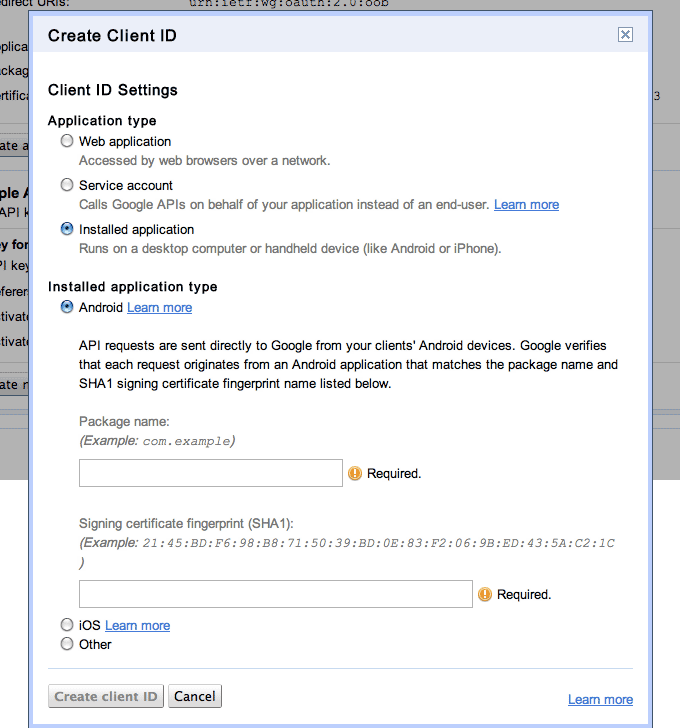Click the Package name required warning icon

click(354, 473)
